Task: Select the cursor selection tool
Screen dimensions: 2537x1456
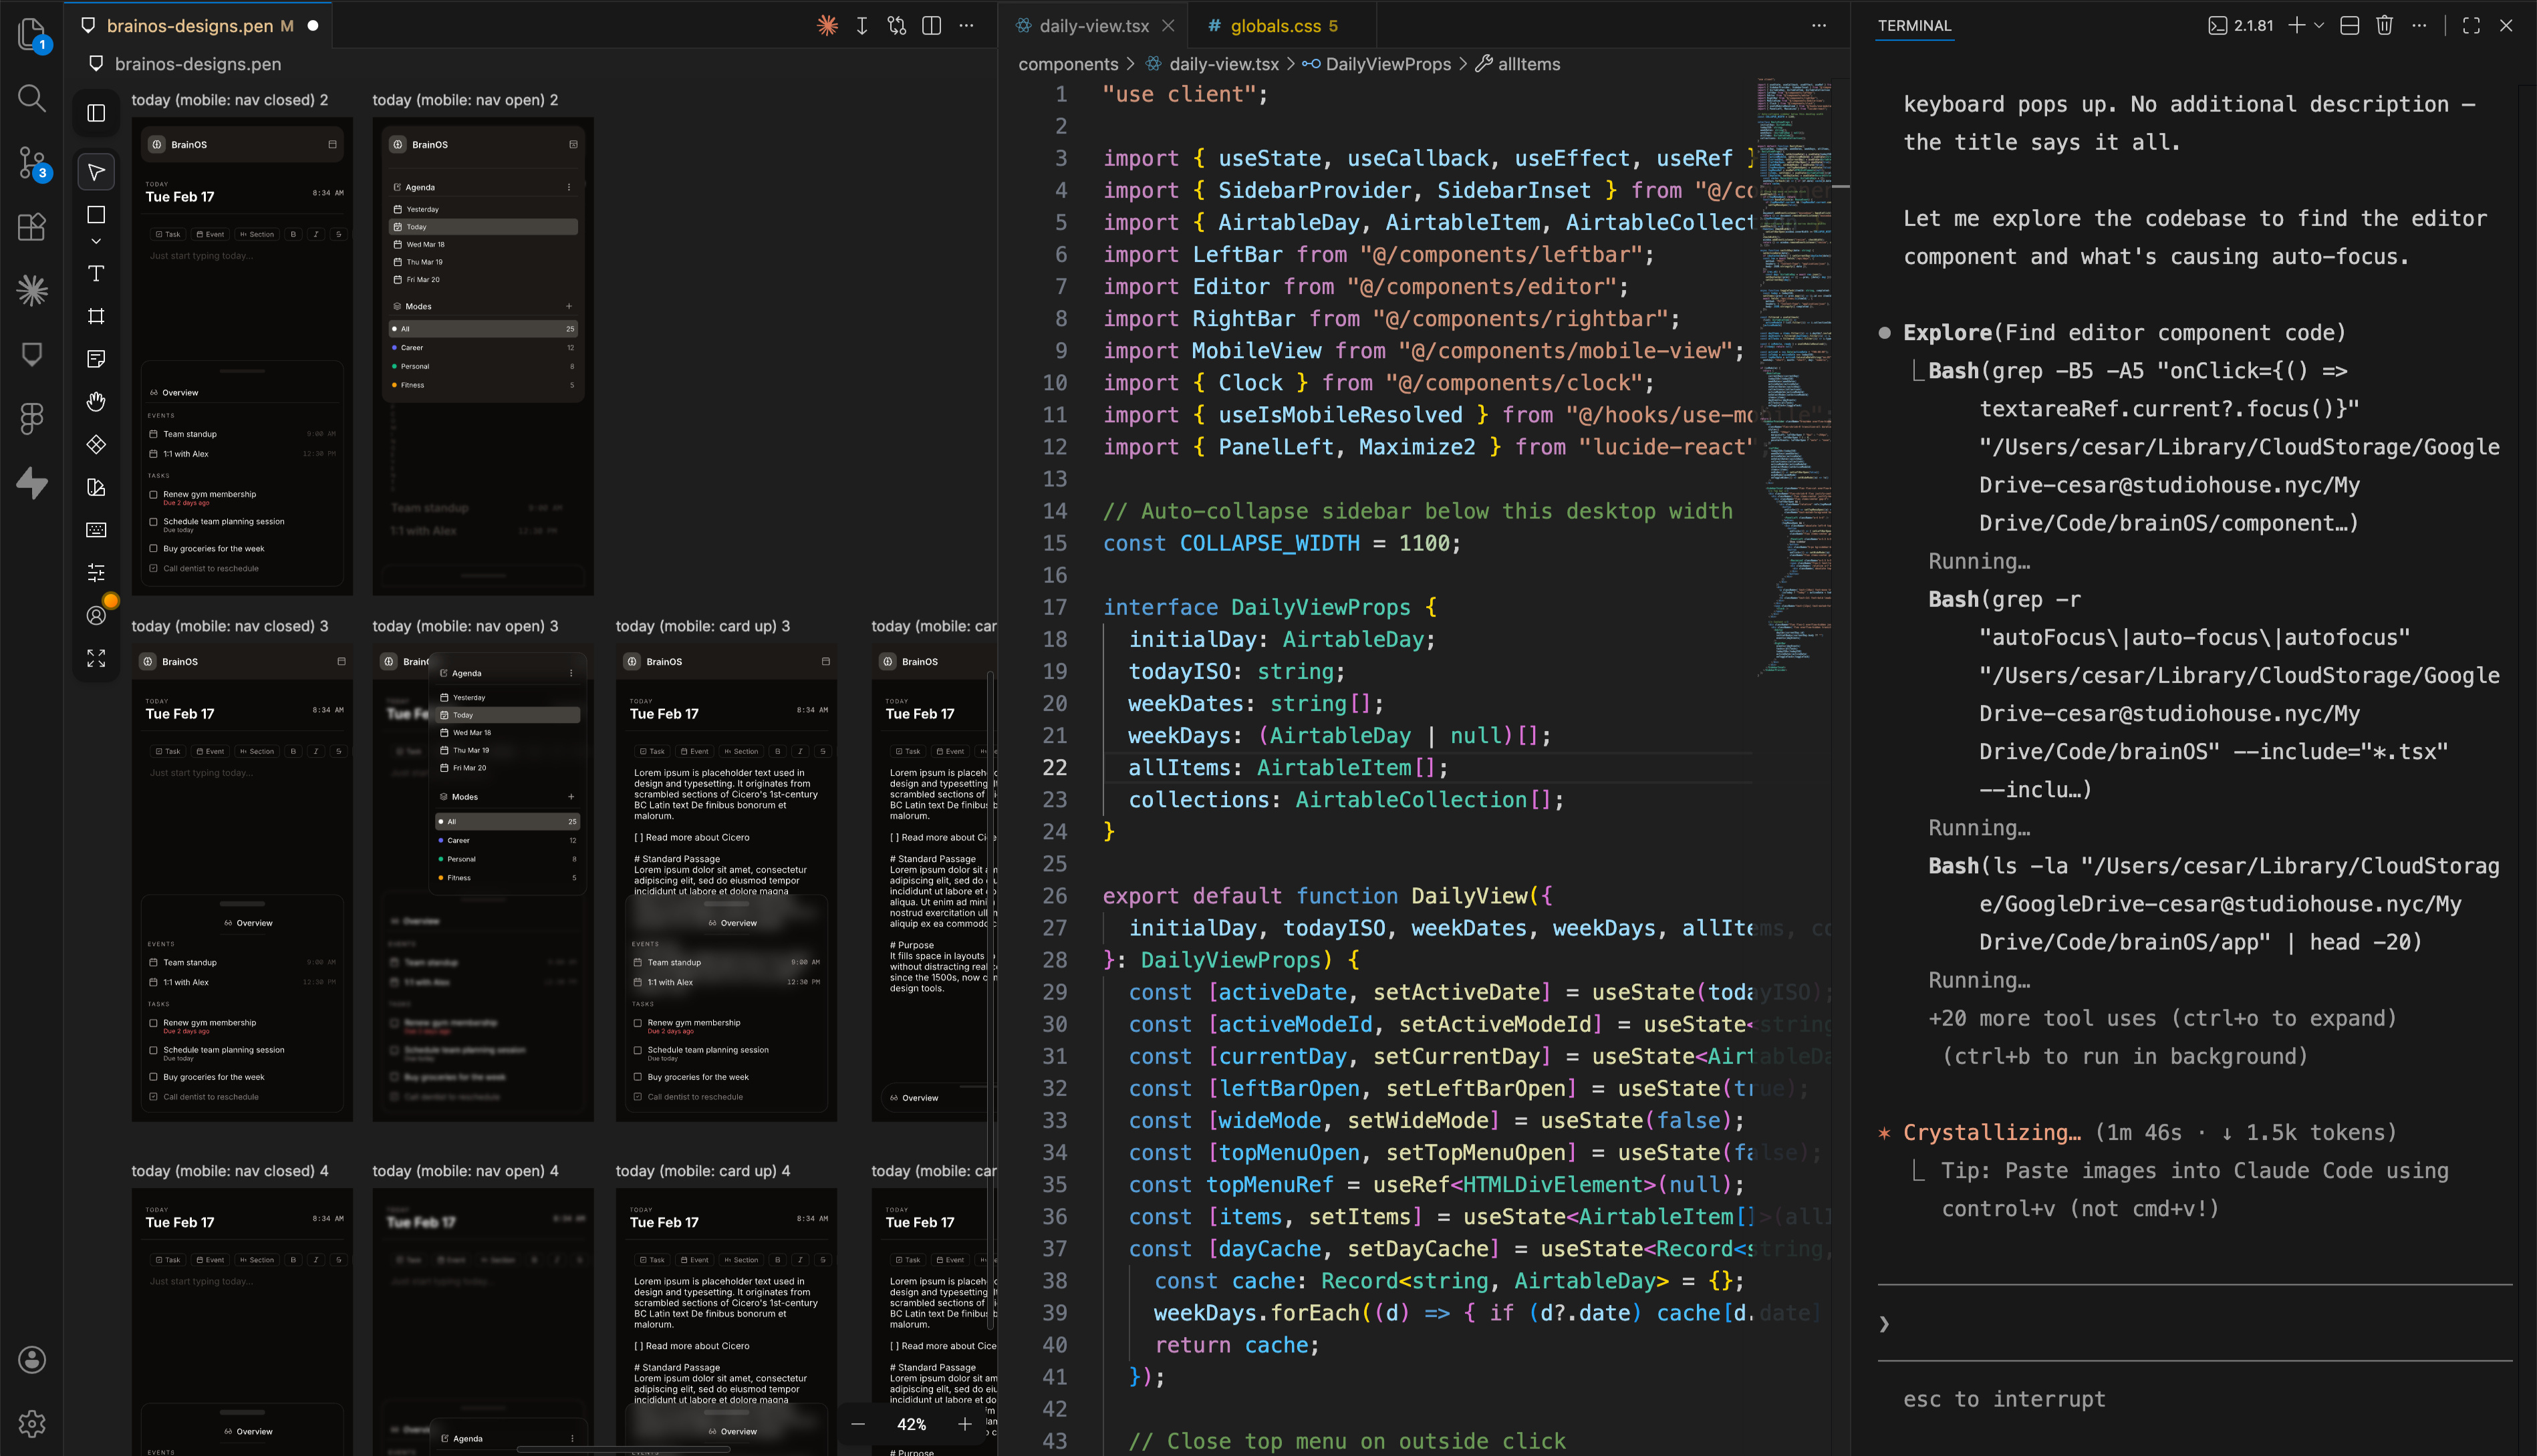Action: (96, 171)
